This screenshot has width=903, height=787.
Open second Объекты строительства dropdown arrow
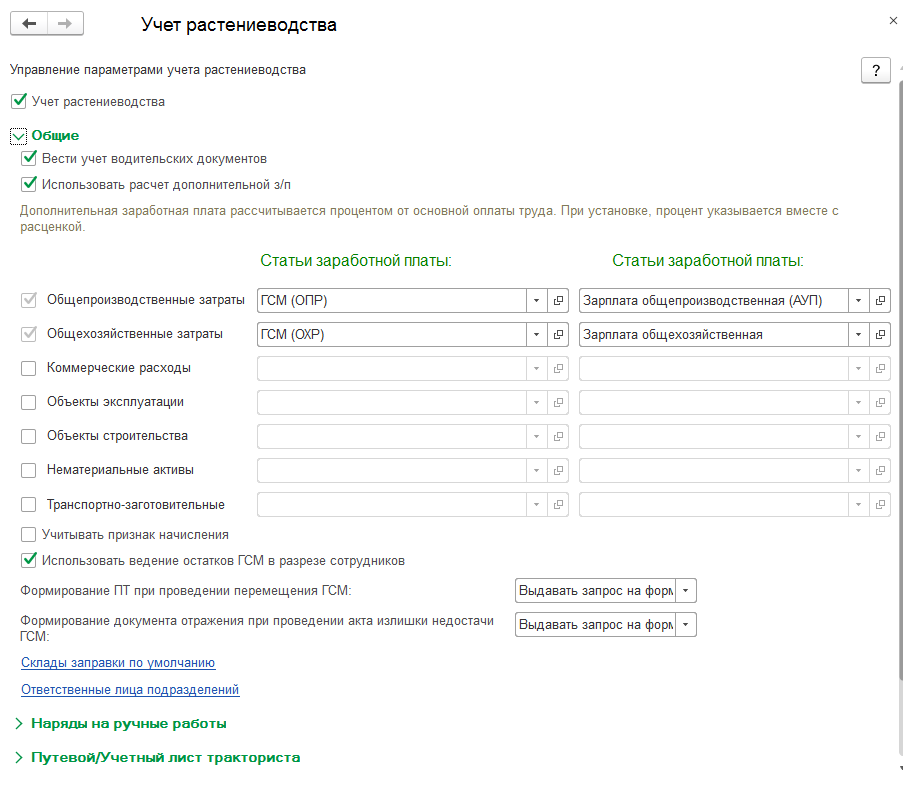[x=858, y=436]
